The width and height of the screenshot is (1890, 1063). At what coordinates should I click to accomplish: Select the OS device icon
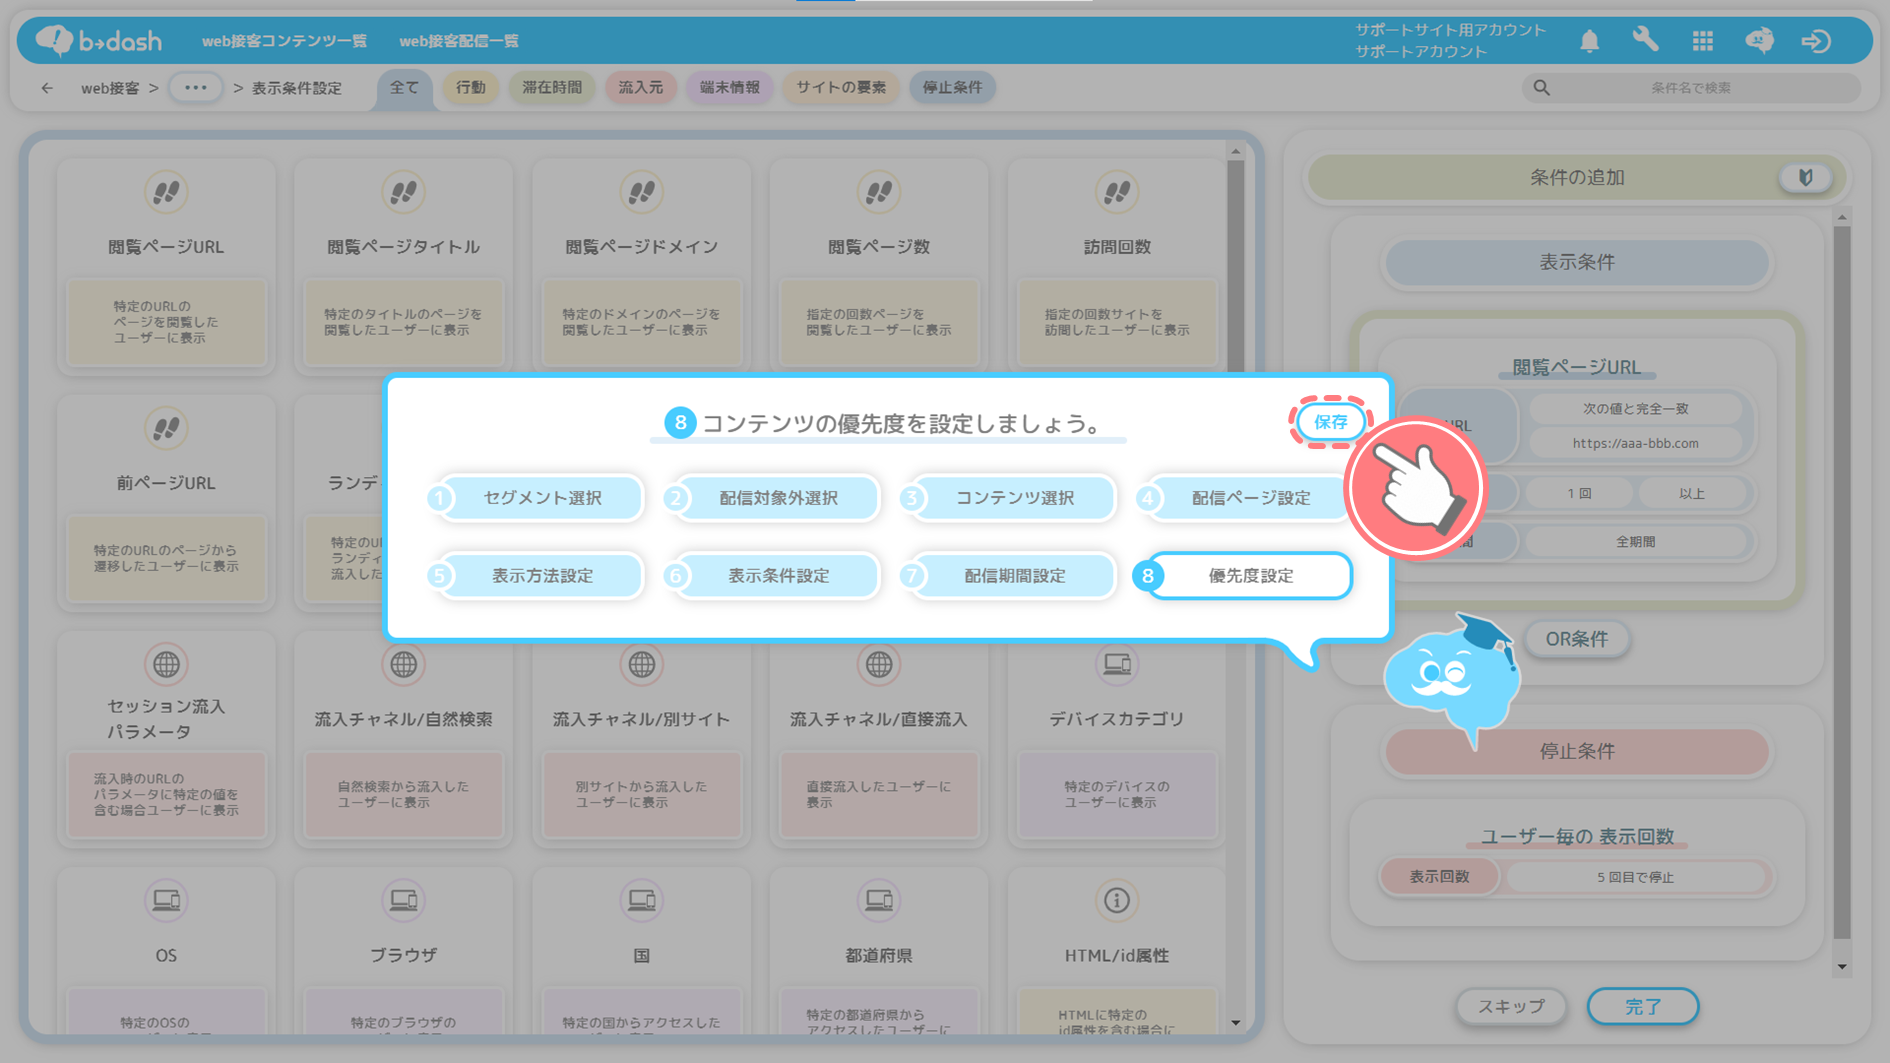pos(166,900)
